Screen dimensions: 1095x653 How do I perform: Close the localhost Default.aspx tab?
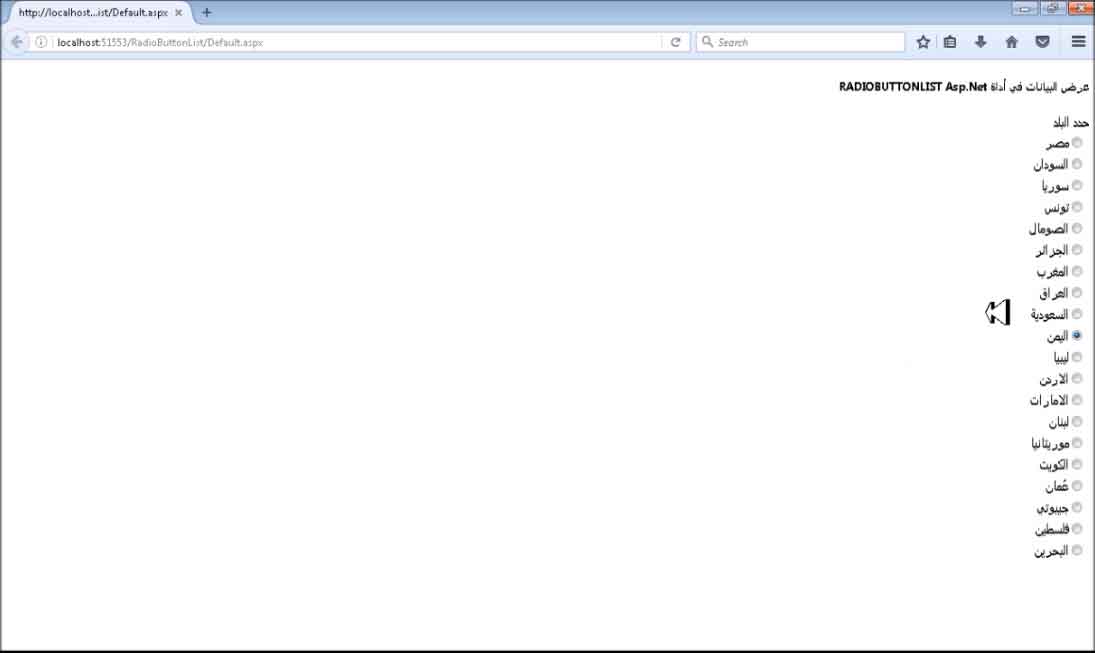tap(179, 13)
